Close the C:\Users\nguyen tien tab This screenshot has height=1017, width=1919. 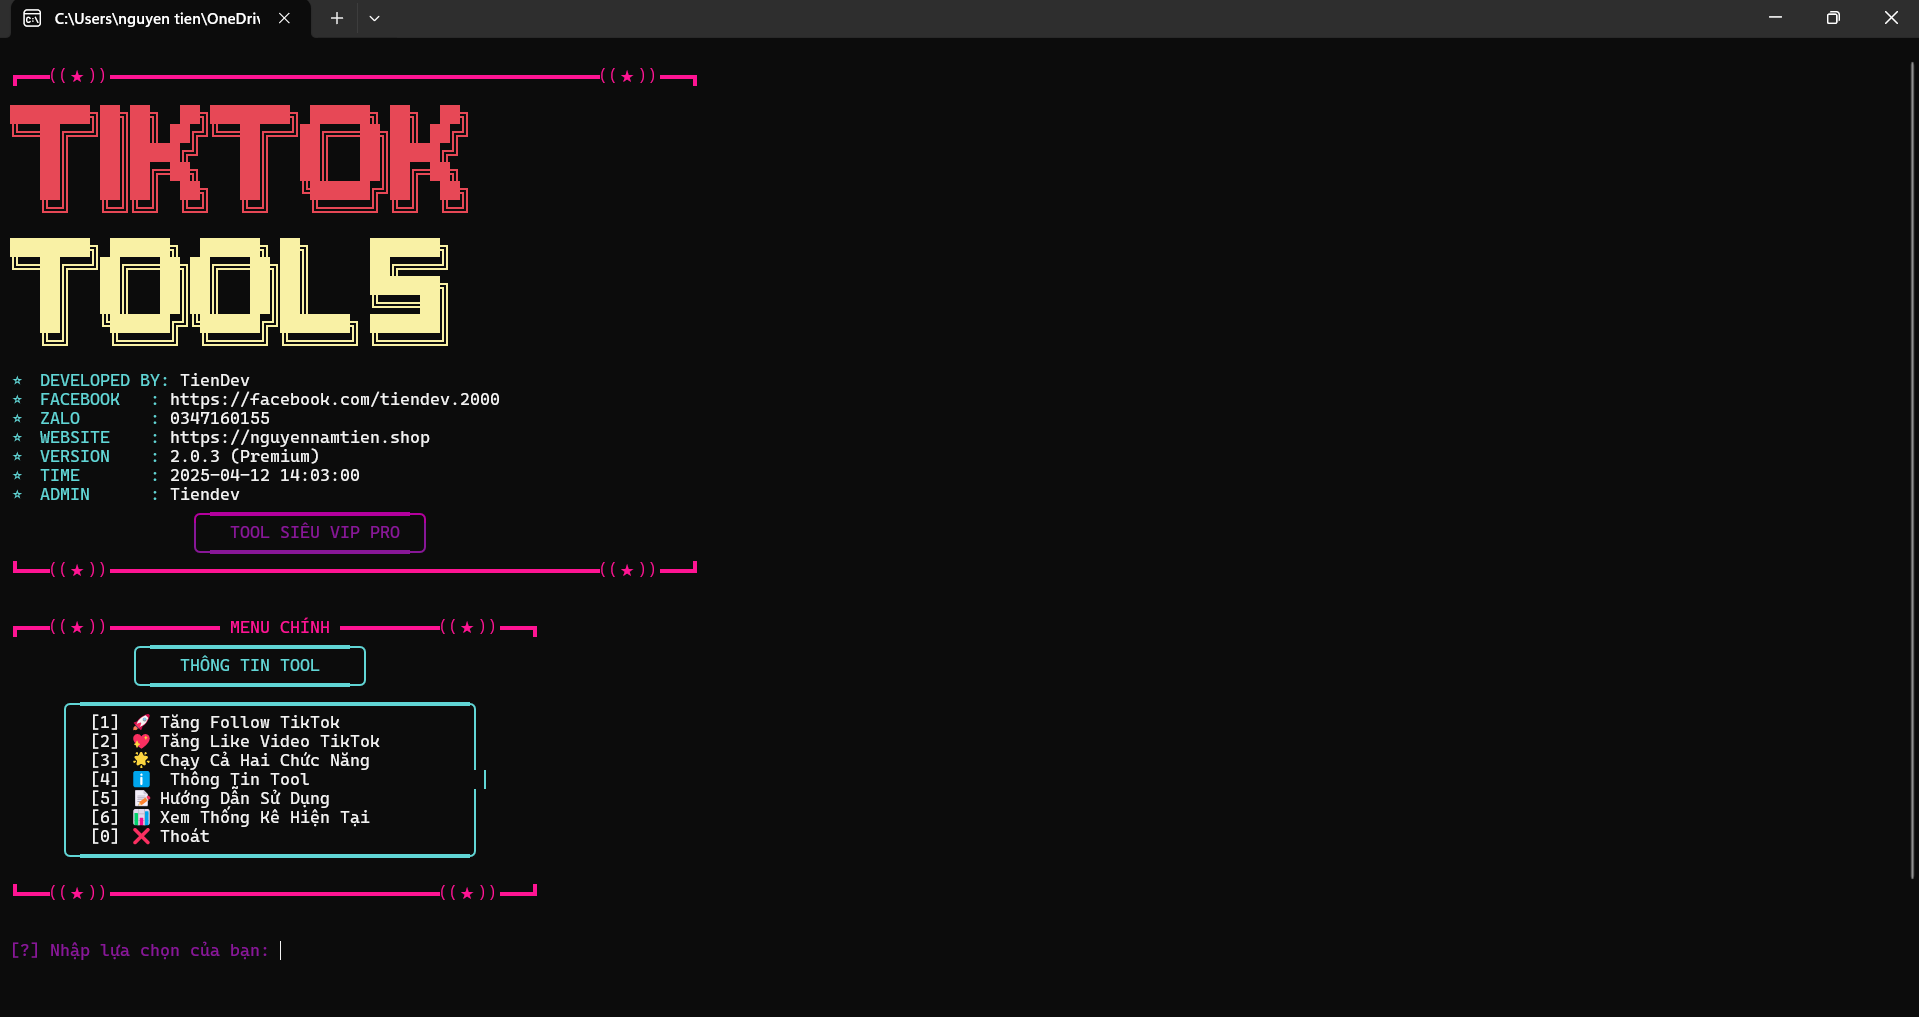(x=284, y=18)
